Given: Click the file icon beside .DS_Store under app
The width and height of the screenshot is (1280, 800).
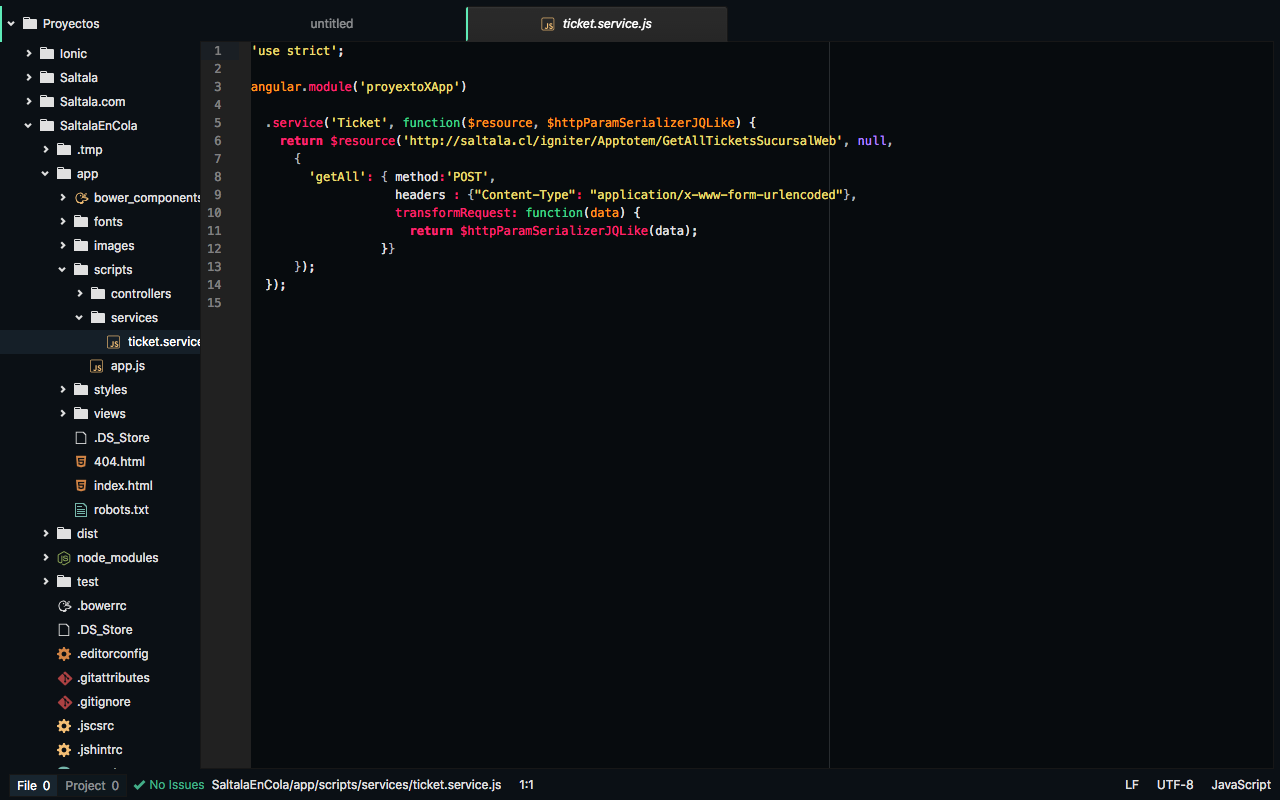Looking at the screenshot, I should coord(81,437).
